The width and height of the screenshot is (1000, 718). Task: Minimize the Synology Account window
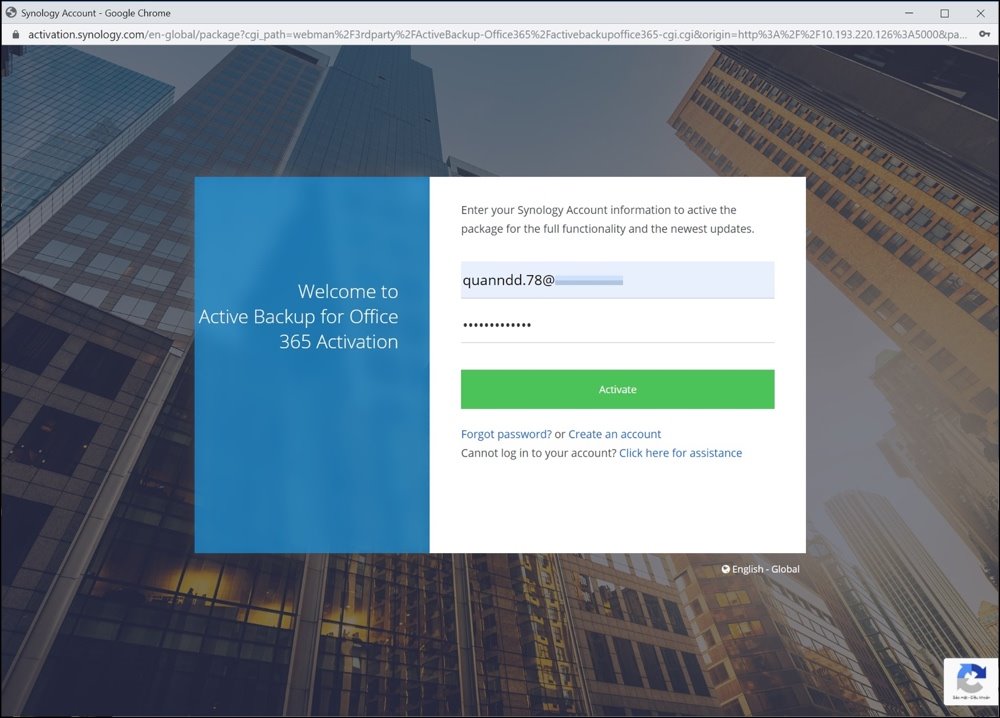(908, 13)
